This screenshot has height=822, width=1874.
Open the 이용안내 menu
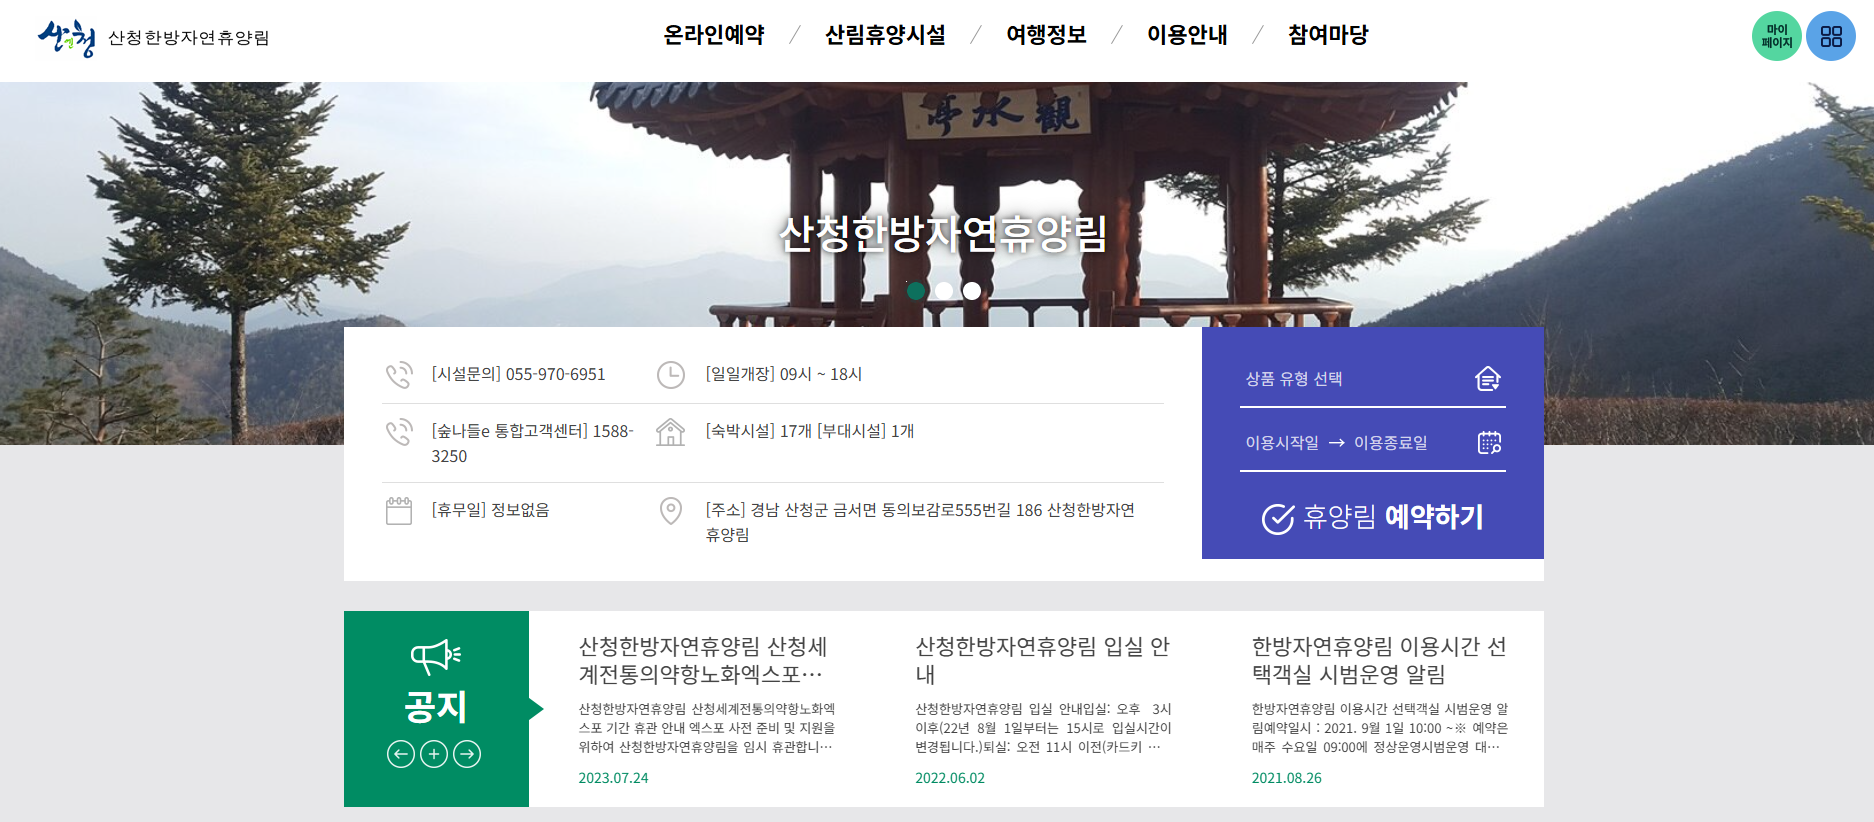[x=1187, y=35]
